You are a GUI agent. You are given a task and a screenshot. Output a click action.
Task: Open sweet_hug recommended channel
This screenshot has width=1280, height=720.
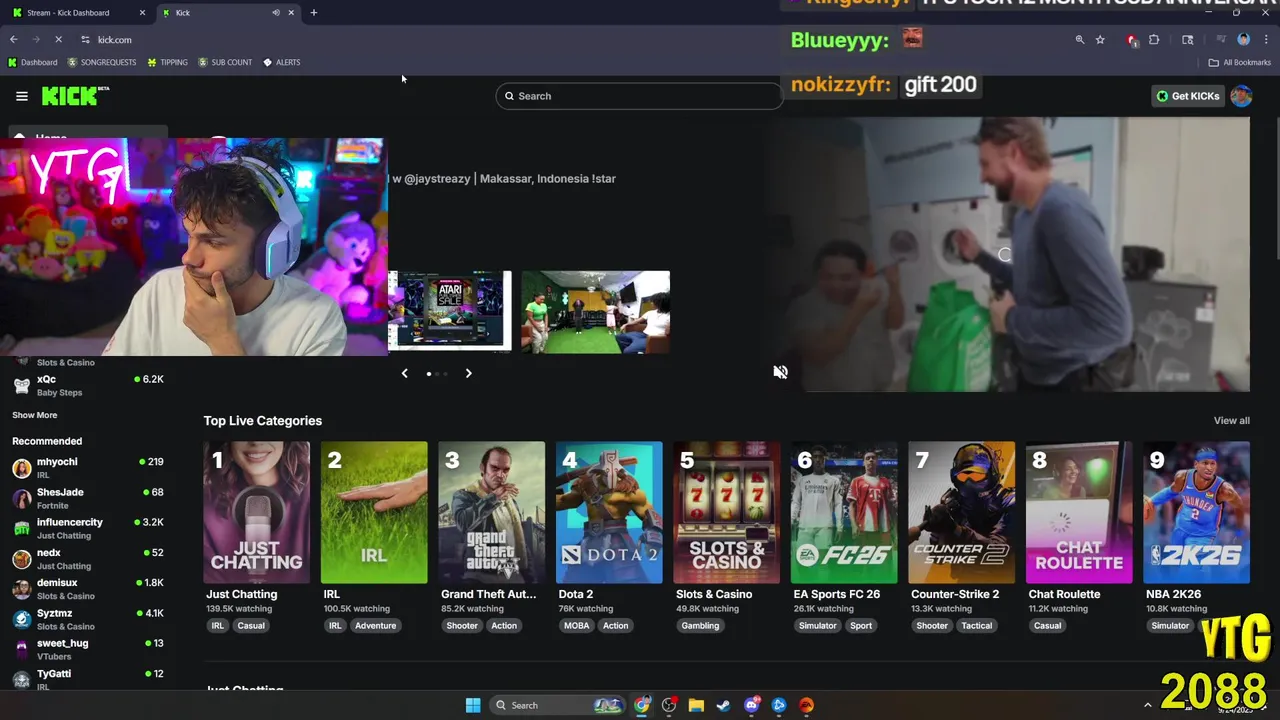tap(88, 649)
